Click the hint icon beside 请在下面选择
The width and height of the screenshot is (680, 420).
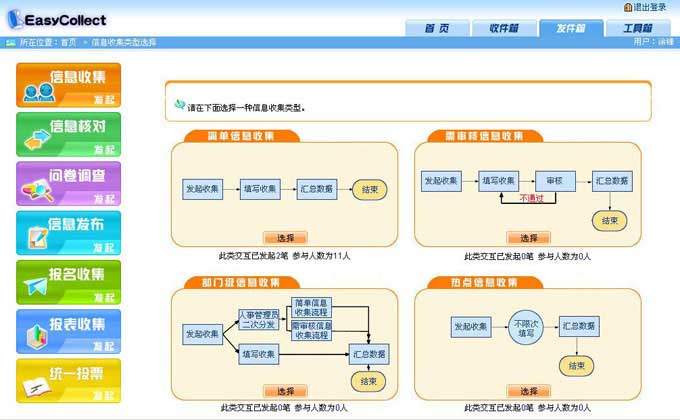click(180, 105)
